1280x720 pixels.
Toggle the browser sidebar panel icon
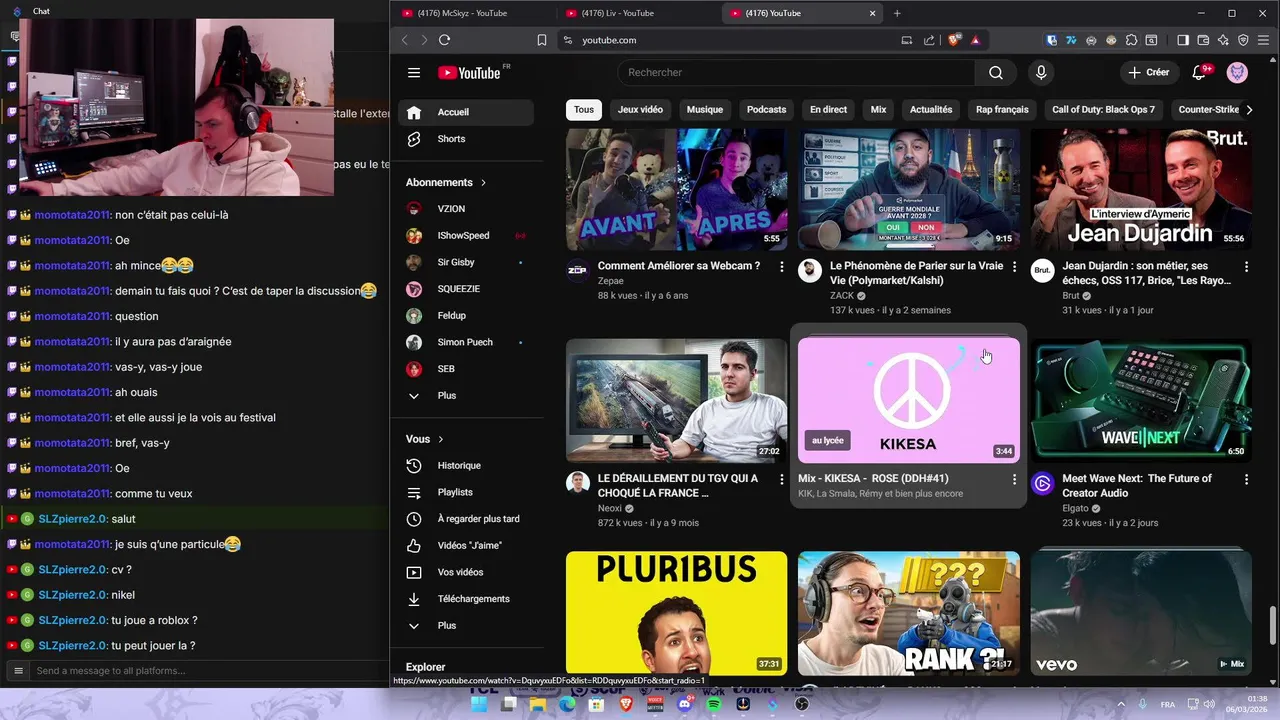[x=1183, y=40]
